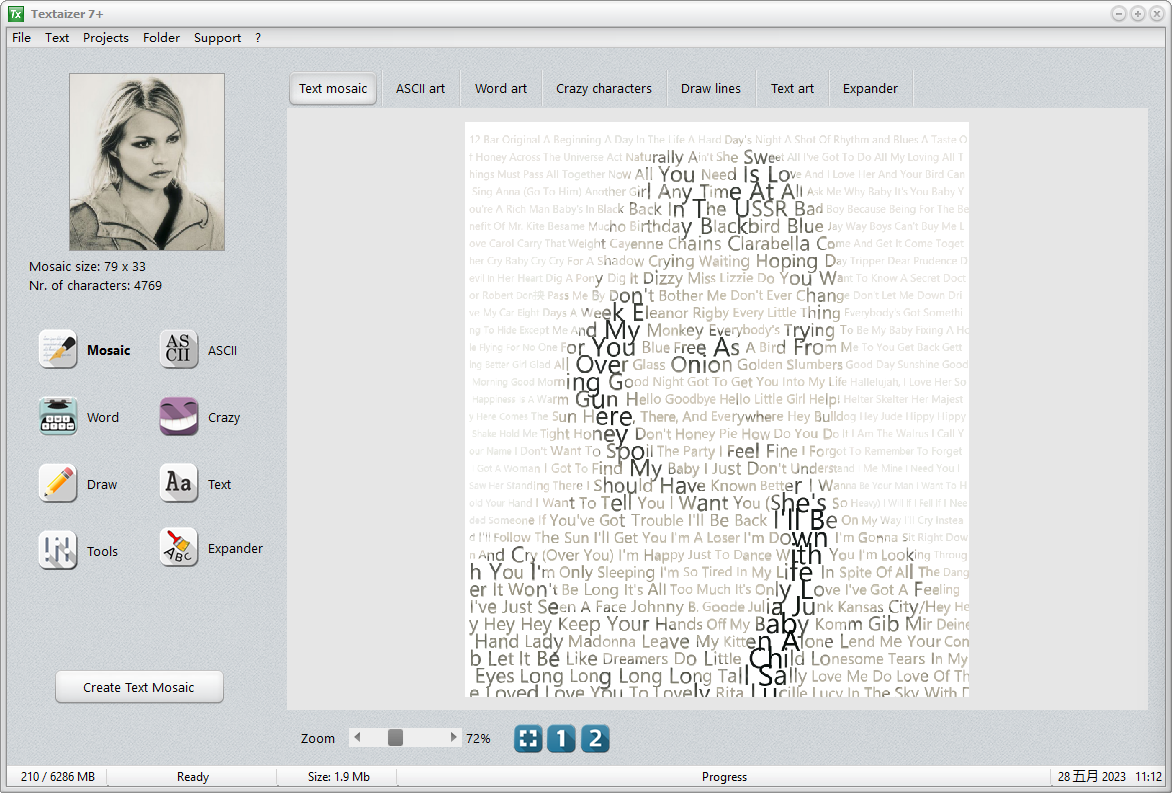The image size is (1172, 793).
Task: Launch the Crazy smile icon
Action: (x=179, y=416)
